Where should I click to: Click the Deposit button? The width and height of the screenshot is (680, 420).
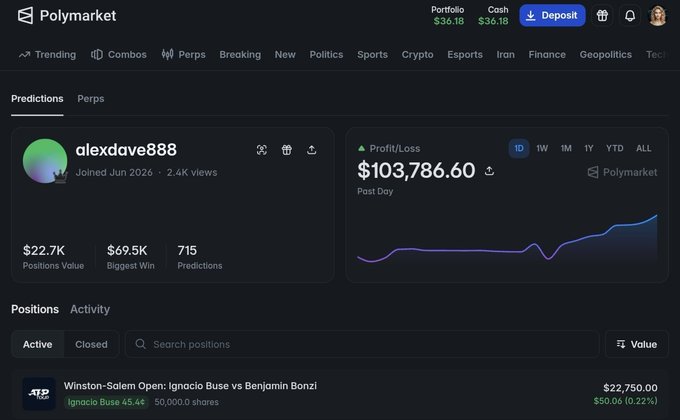point(552,16)
